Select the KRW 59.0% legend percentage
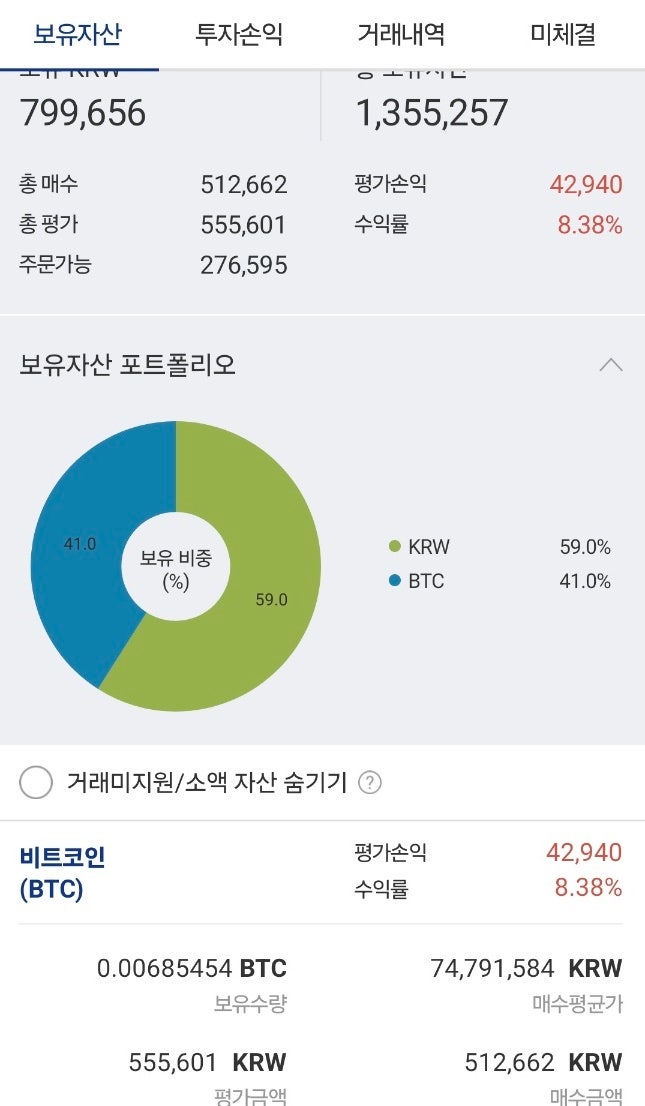Image resolution: width=645 pixels, height=1106 pixels. pos(585,547)
